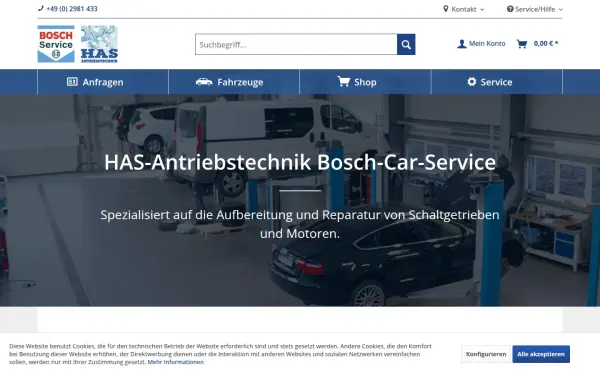Focus the Suchbegriff search field
The image size is (600, 375).
296,44
